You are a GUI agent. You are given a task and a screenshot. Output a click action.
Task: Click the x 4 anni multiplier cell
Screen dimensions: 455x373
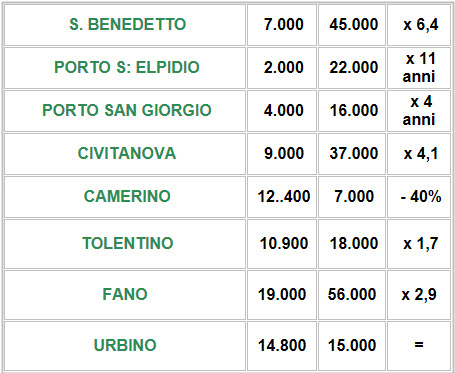point(419,111)
